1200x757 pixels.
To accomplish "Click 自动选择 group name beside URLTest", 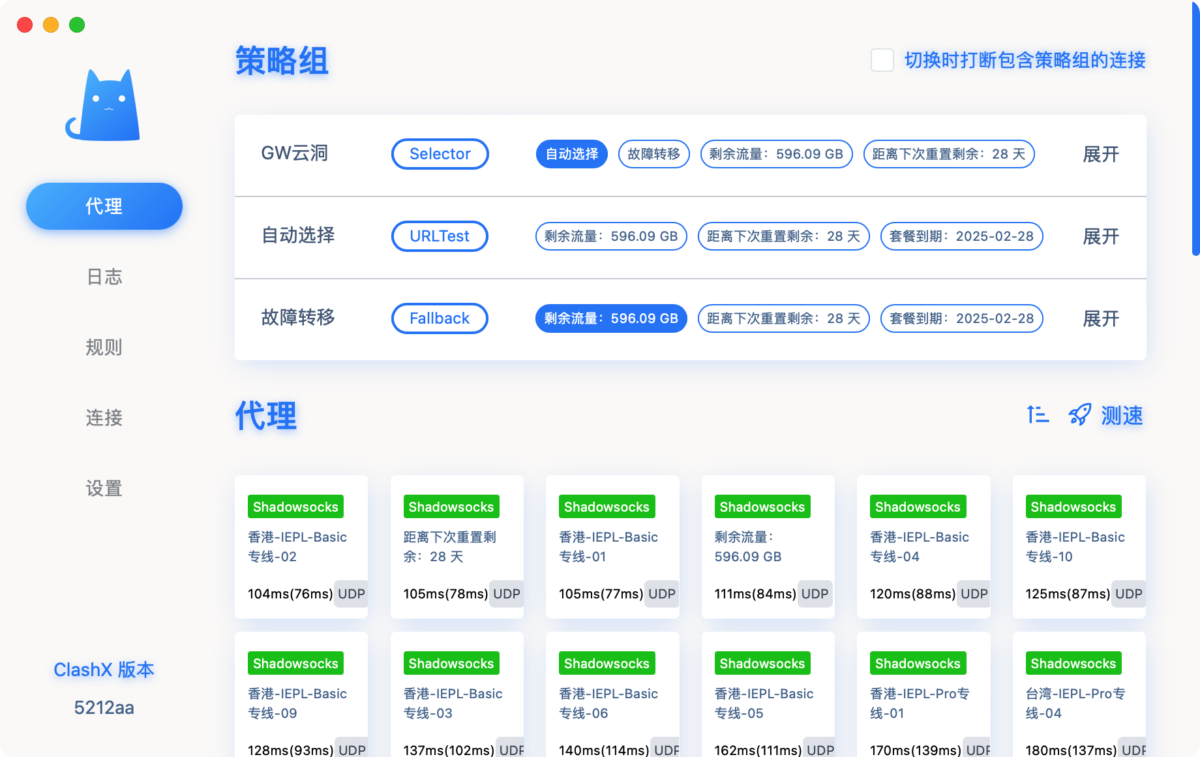I will [298, 235].
